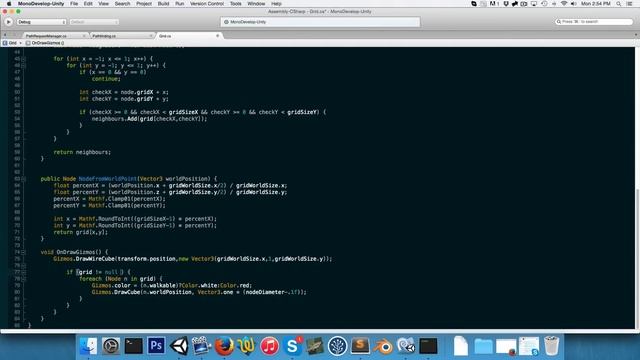
Task: Open the Run menu
Action: point(180,4)
